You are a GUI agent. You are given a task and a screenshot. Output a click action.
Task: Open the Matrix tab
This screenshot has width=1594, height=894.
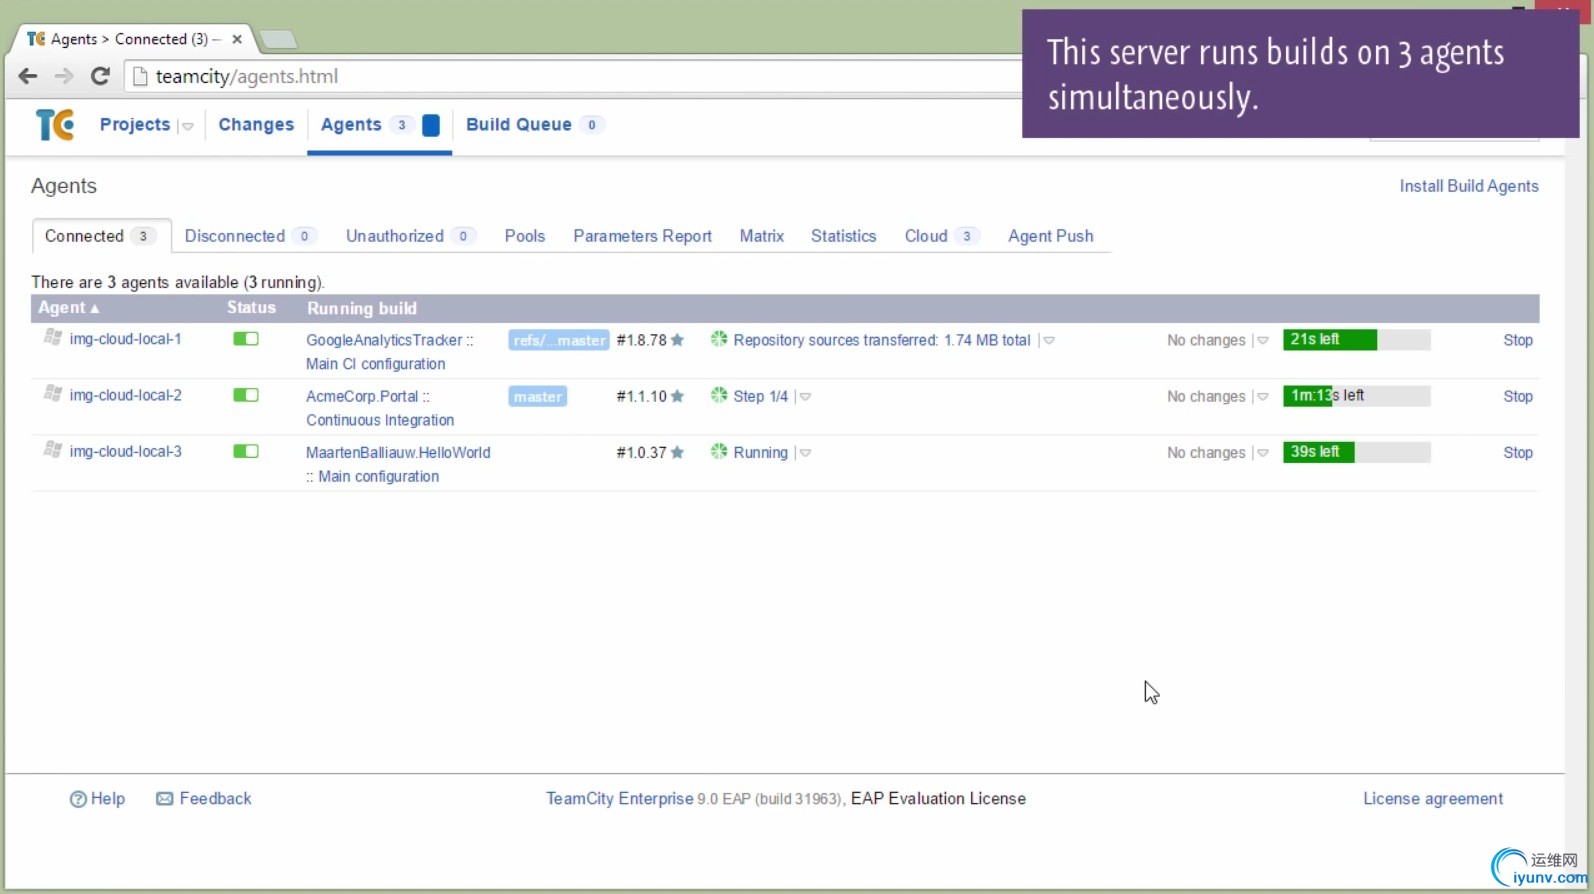pyautogui.click(x=762, y=236)
